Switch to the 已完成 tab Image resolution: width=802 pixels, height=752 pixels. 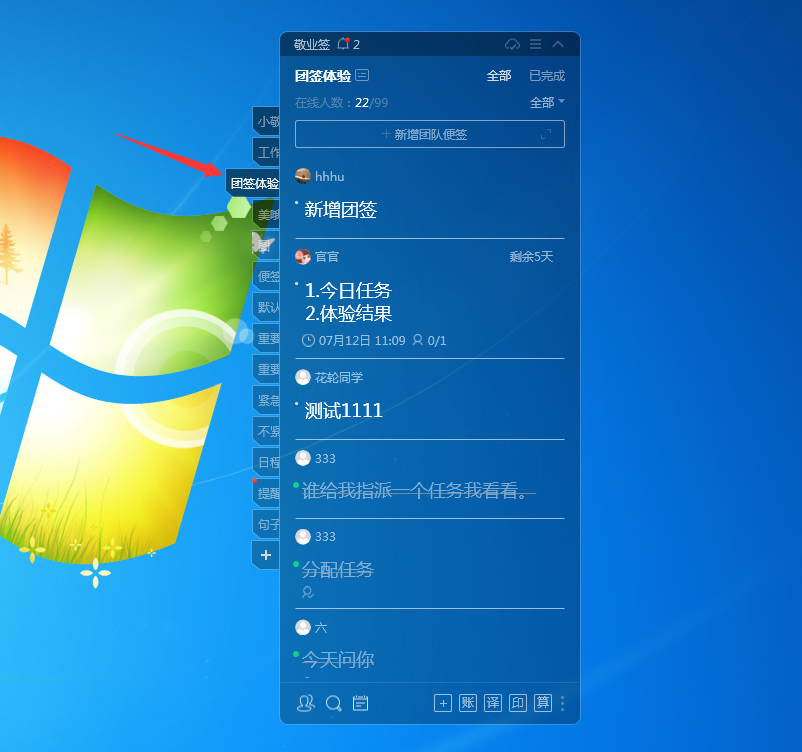[546, 76]
